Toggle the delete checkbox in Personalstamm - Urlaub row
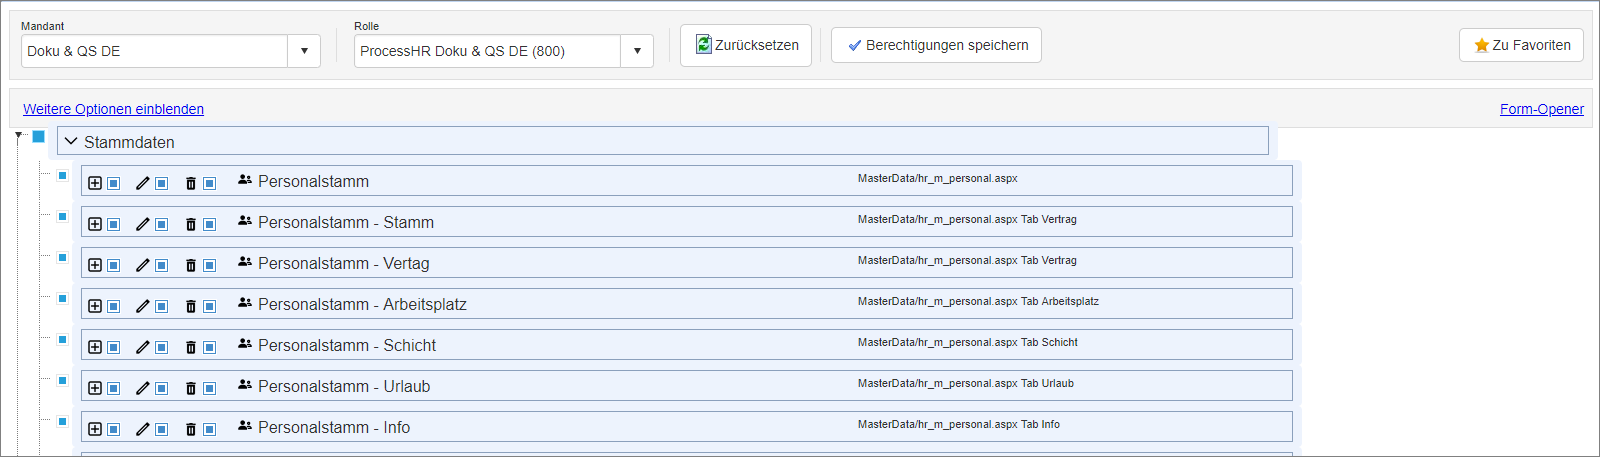The image size is (1600, 457). point(210,388)
